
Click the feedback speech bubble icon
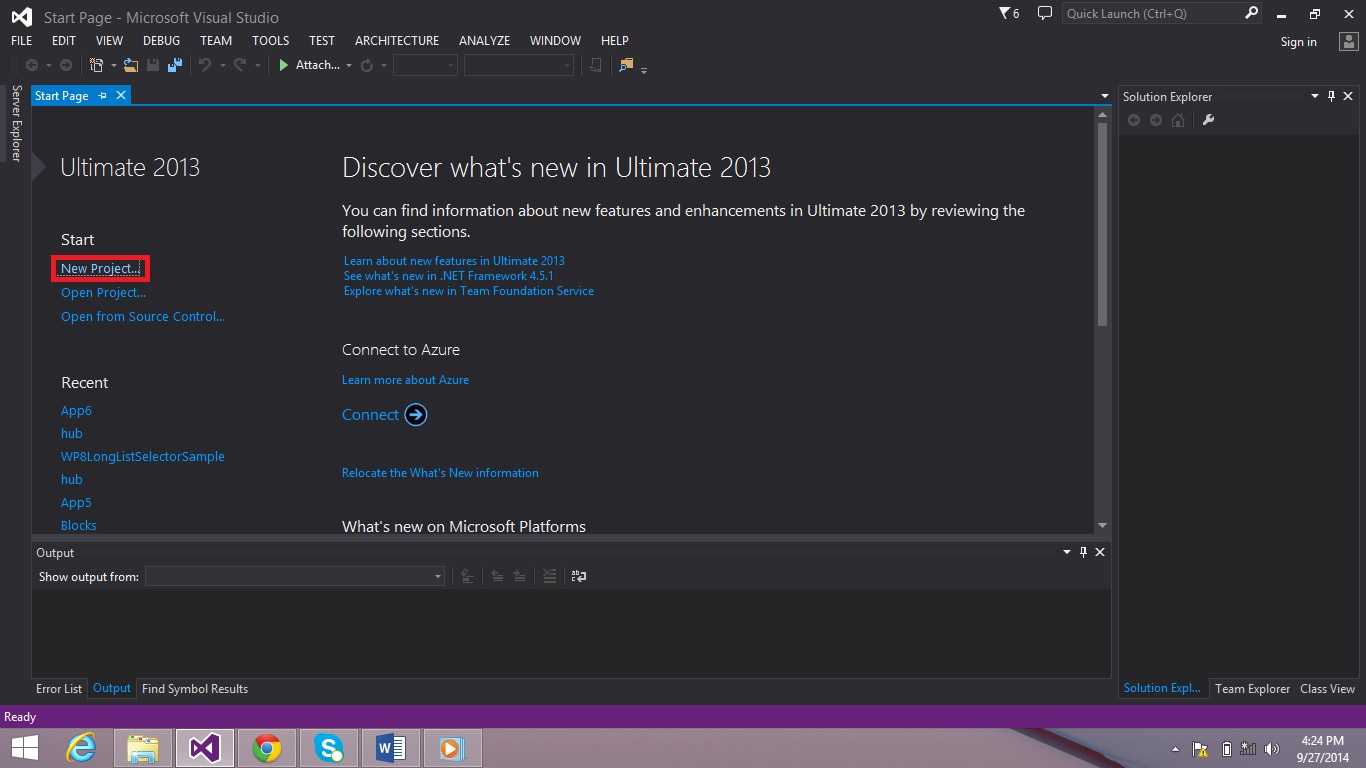1045,13
